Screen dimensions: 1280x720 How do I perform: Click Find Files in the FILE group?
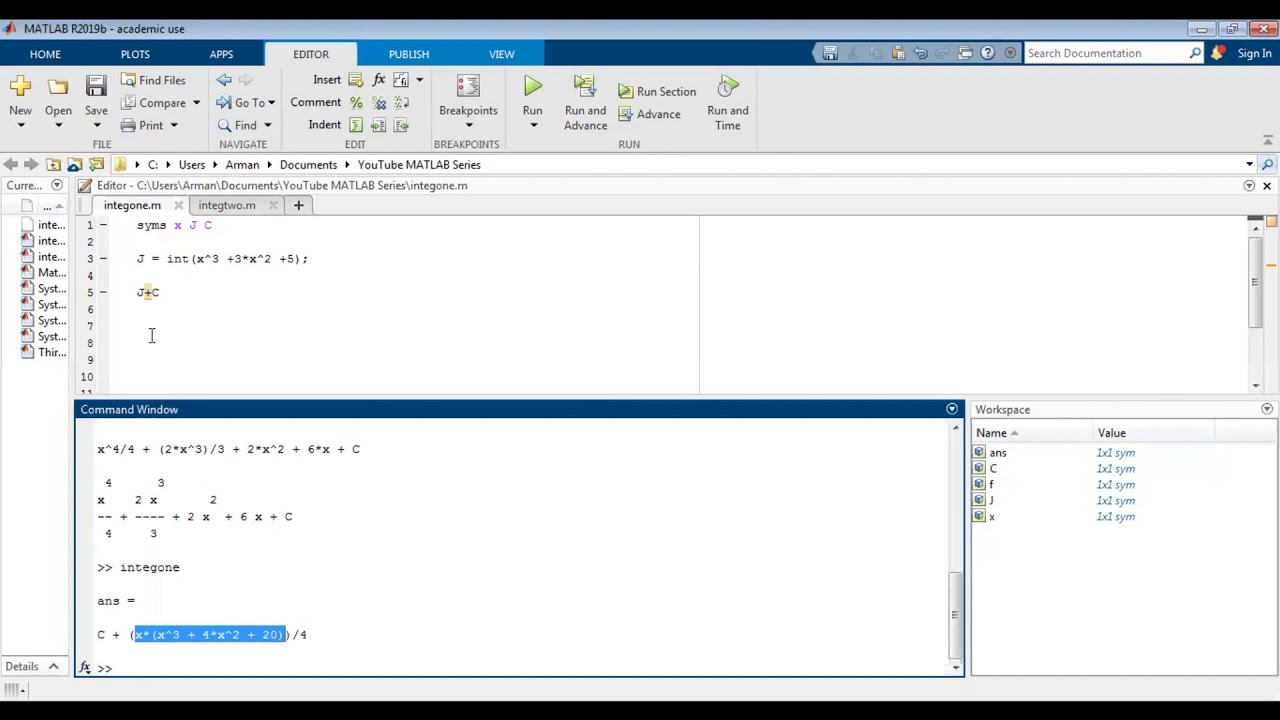(153, 80)
